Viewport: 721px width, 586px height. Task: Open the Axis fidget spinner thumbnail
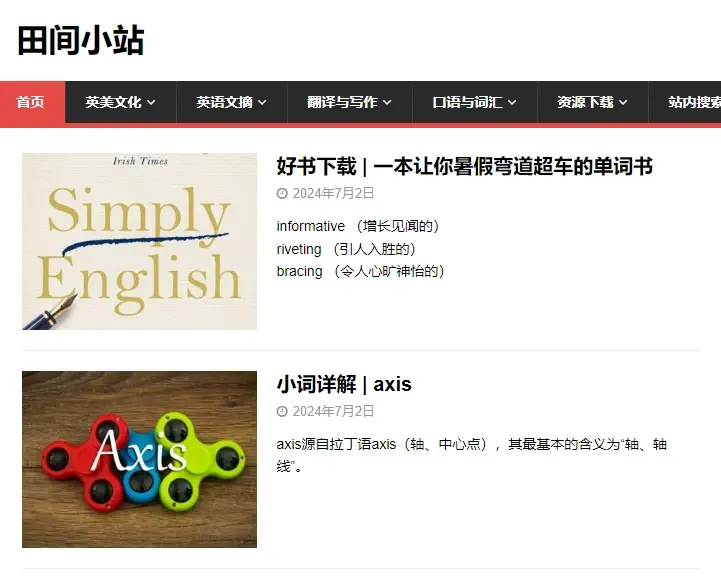139,459
